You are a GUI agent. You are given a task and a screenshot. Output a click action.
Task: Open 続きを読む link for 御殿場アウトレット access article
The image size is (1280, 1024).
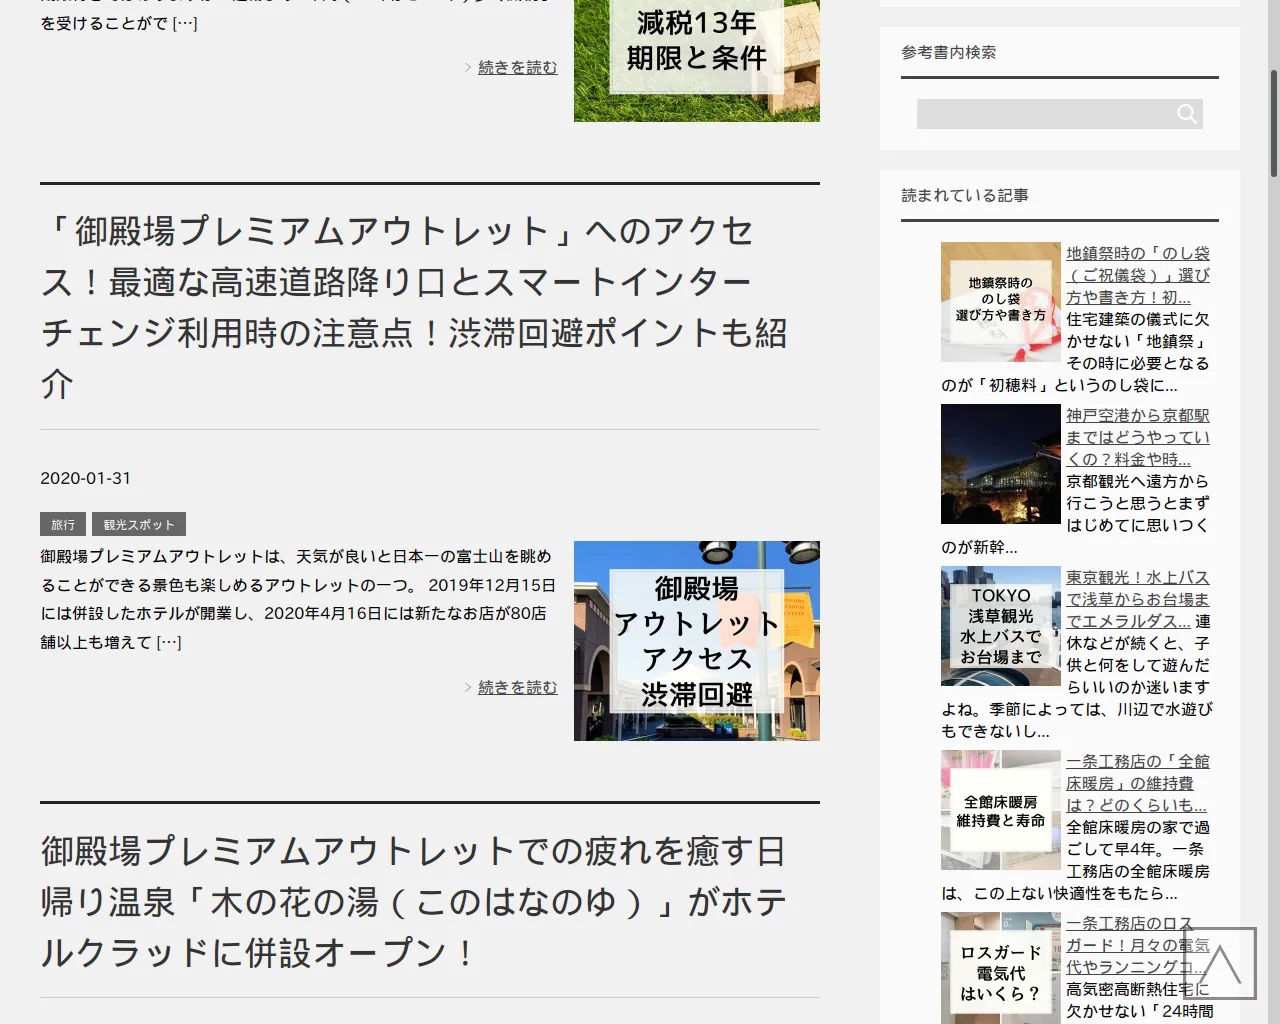[517, 687]
